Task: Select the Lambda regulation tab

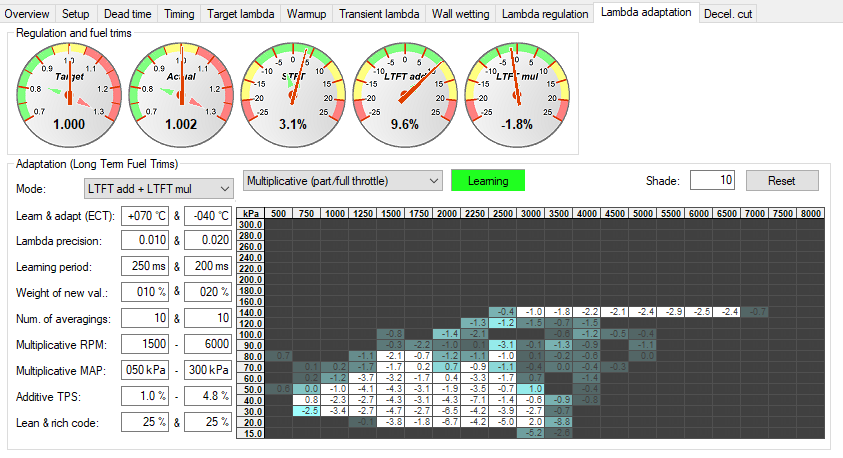Action: (x=545, y=14)
